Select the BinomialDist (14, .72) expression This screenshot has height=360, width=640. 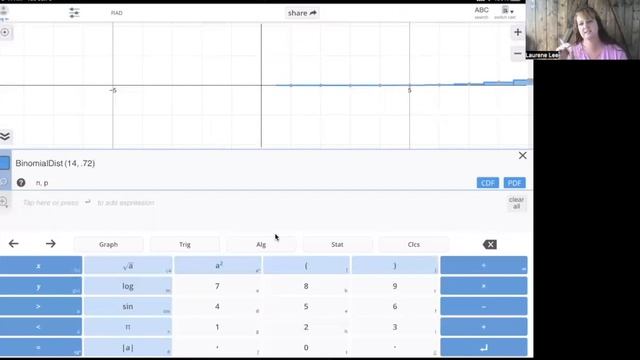55,163
